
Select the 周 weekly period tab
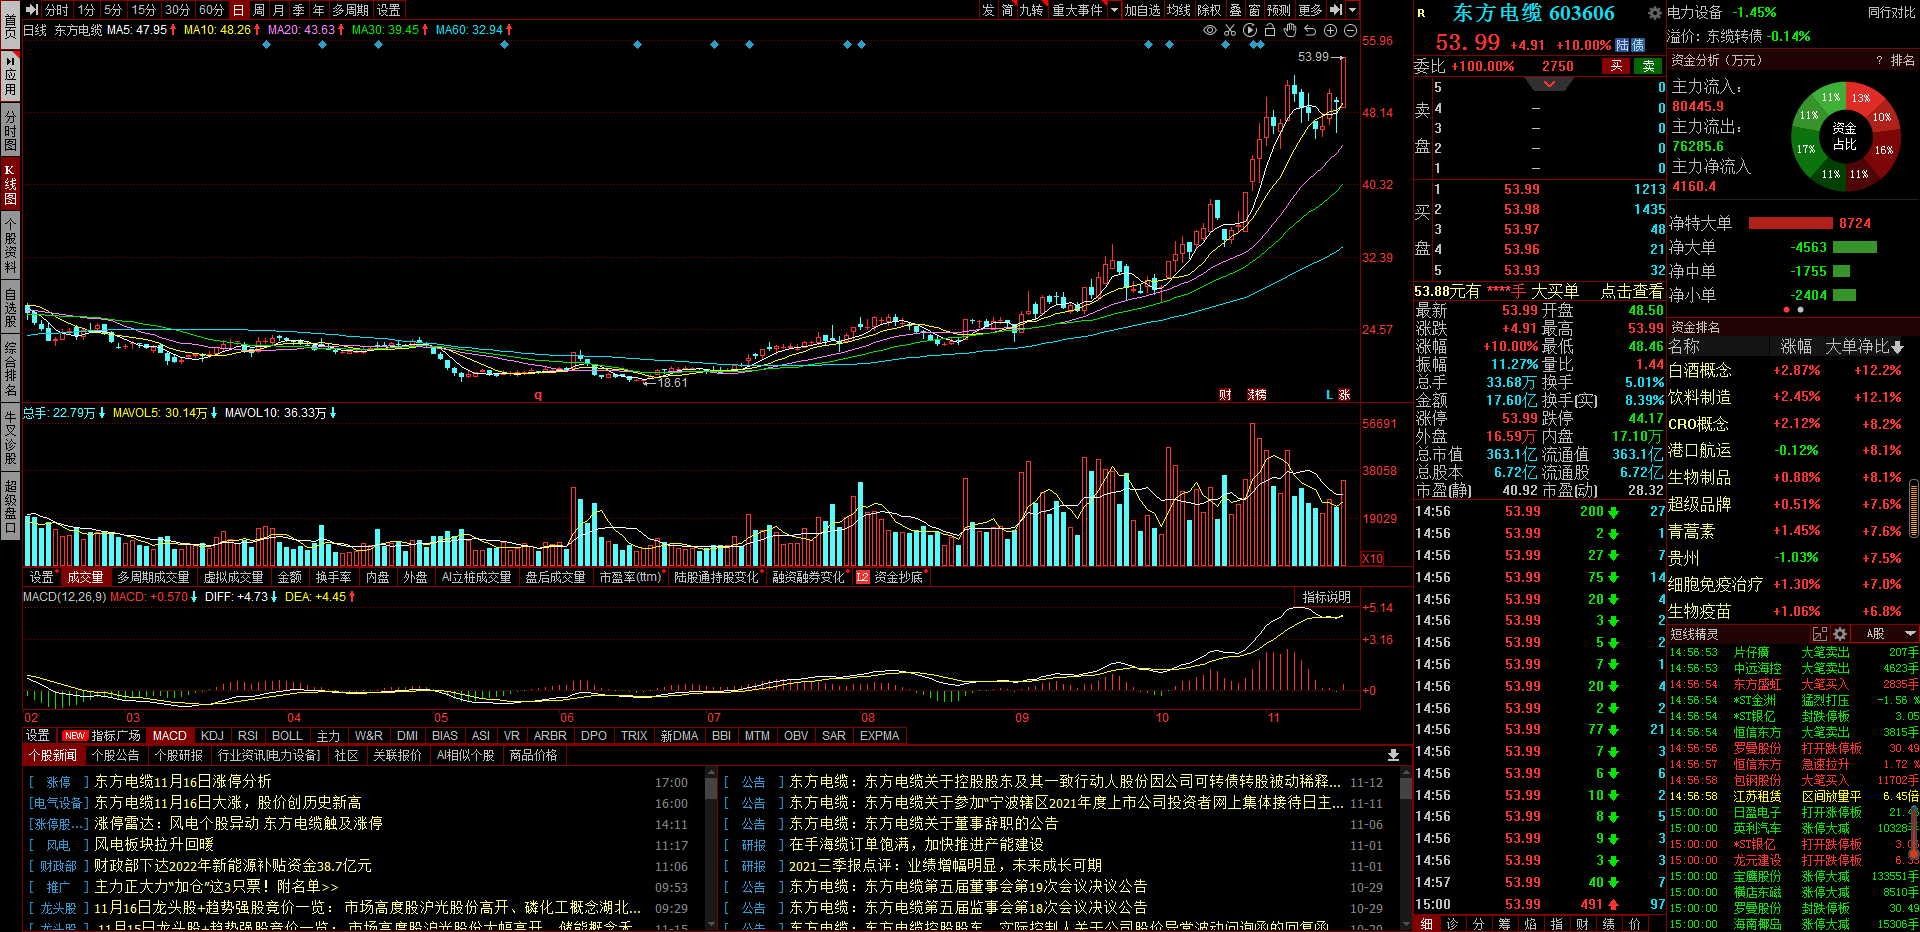point(259,10)
